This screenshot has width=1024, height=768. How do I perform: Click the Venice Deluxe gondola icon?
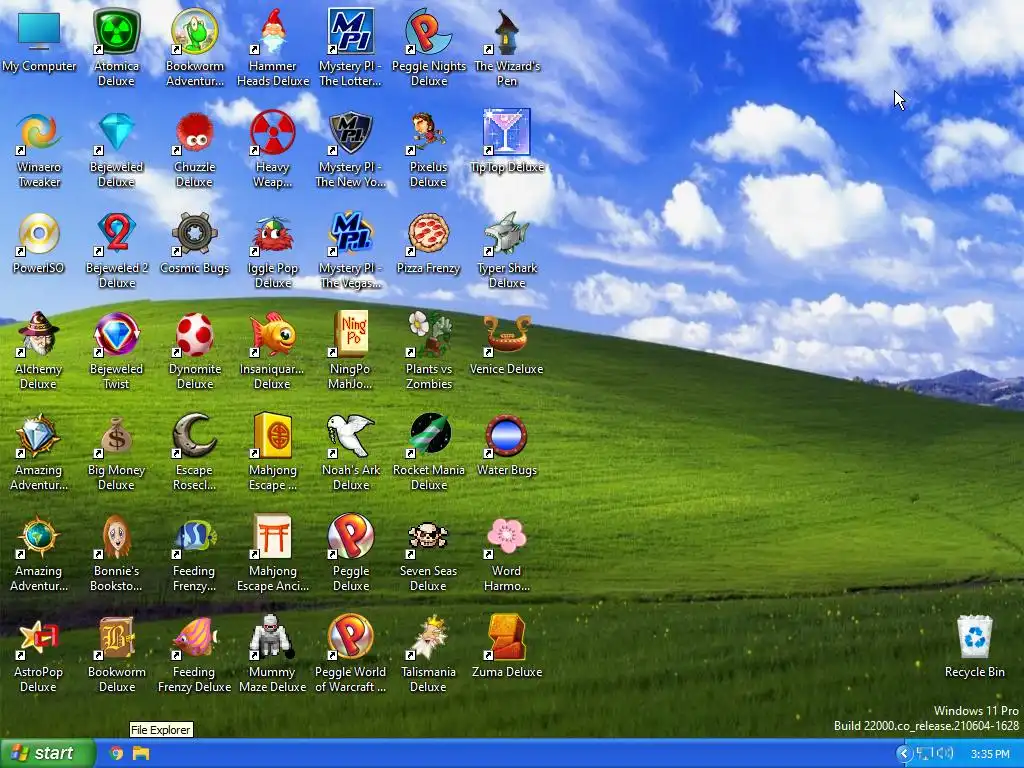507,334
